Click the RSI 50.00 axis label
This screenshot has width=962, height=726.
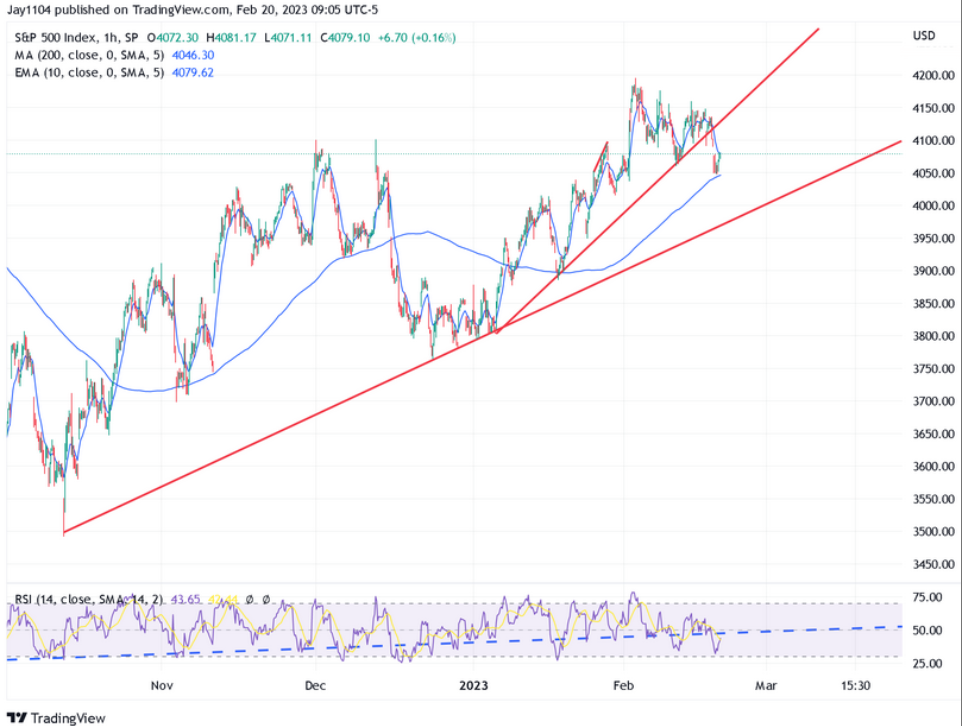point(927,630)
